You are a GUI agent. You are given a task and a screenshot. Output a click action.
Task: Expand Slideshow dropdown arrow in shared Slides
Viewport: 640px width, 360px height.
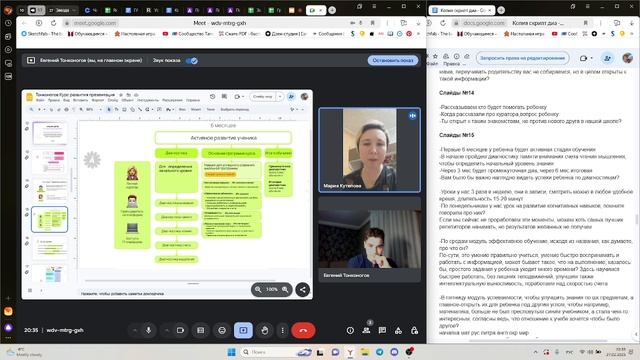pos(280,97)
